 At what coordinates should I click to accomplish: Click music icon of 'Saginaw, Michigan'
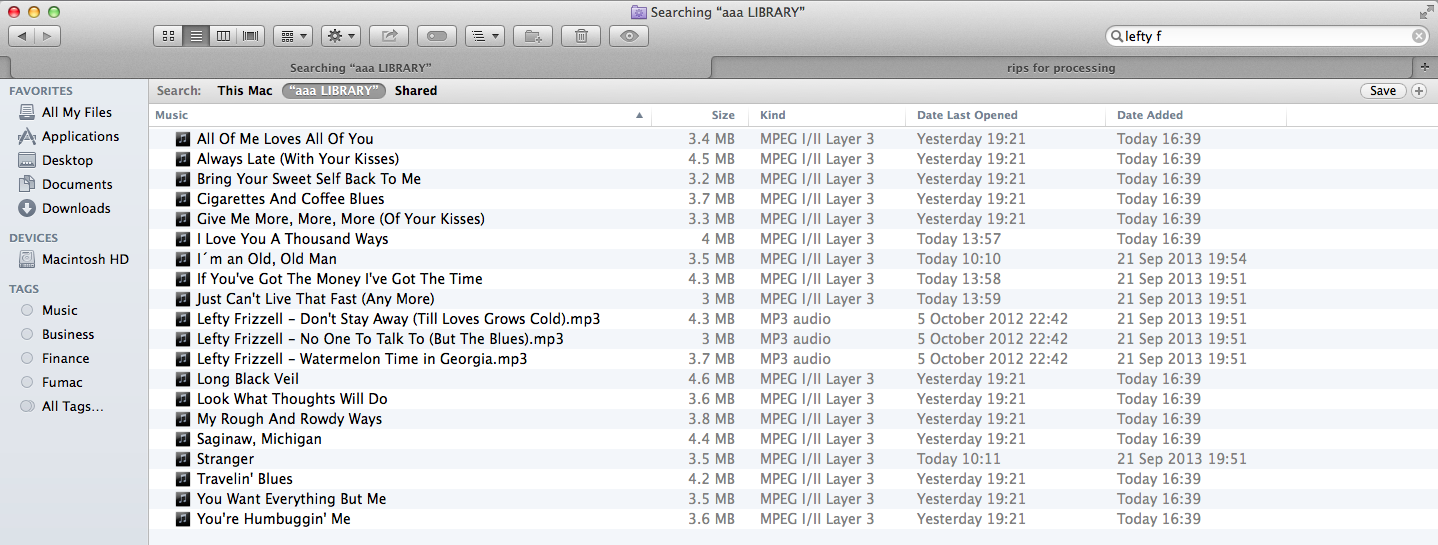pyautogui.click(x=182, y=439)
